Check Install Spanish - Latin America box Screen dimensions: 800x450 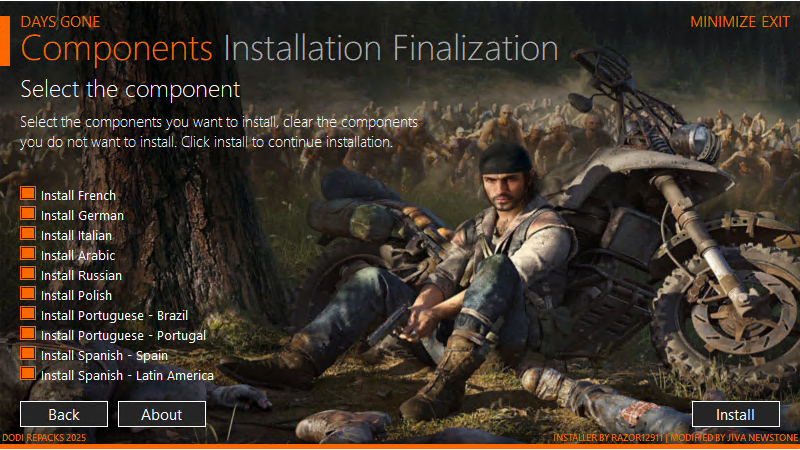click(28, 373)
